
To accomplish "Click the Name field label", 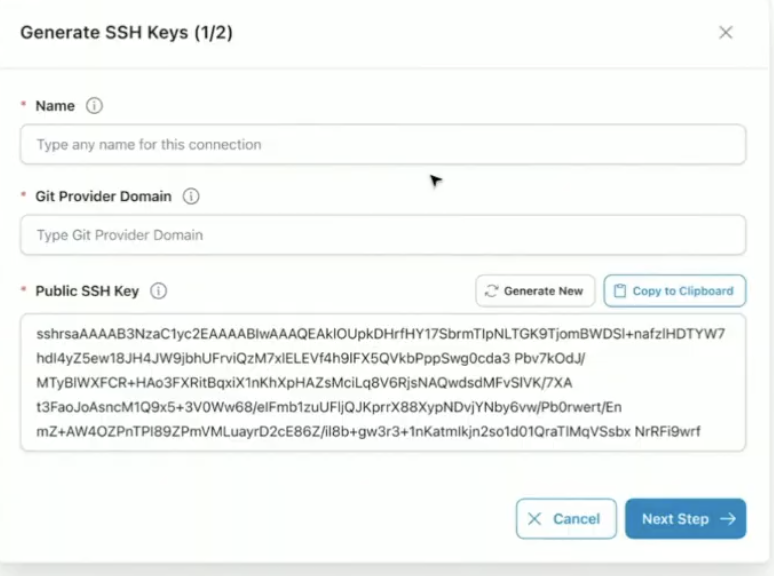I will (x=55, y=106).
